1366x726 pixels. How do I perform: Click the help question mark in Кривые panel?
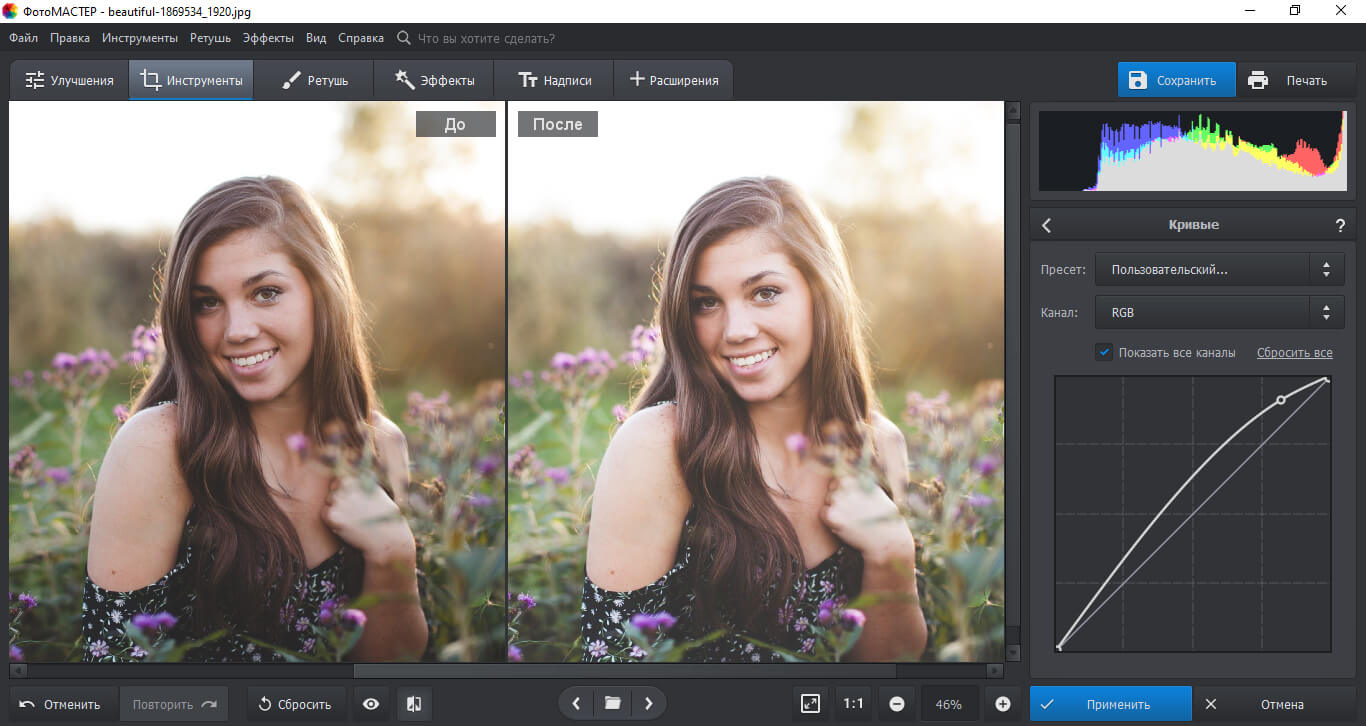click(1340, 226)
